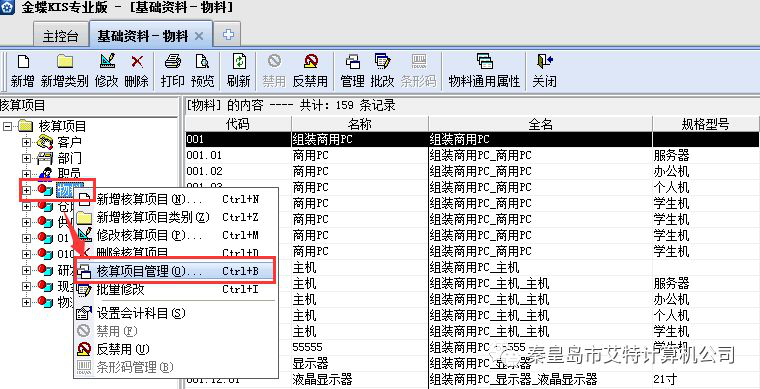Image resolution: width=760 pixels, height=389 pixels.
Task: Select the 客户 tree item label
Action: pyautogui.click(x=70, y=142)
